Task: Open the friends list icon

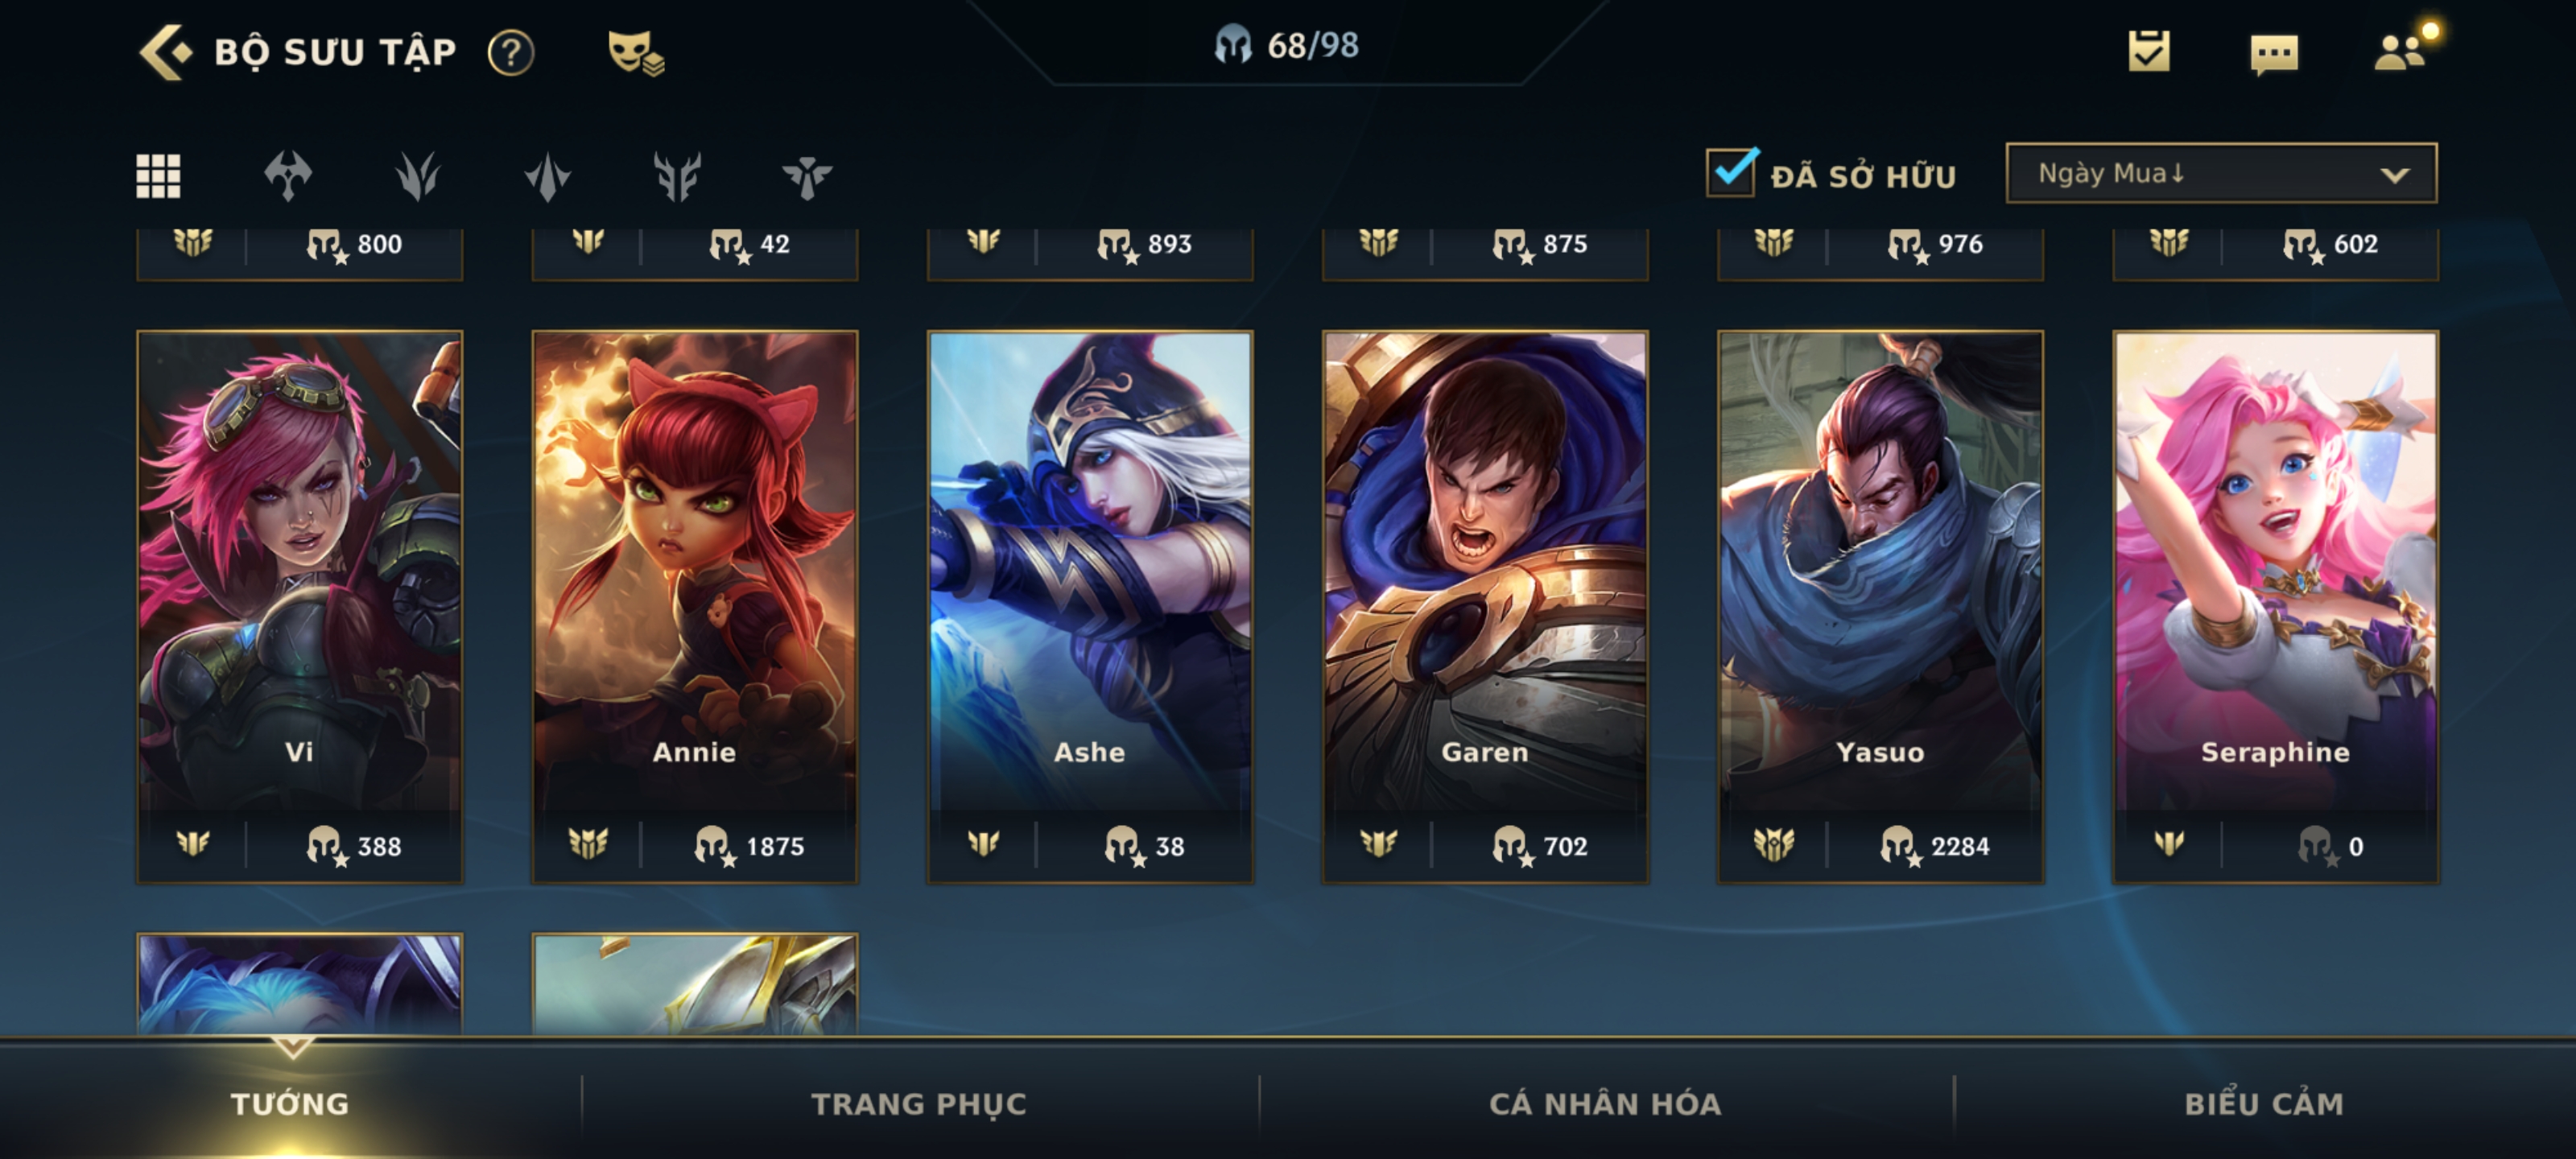Action: 2403,48
